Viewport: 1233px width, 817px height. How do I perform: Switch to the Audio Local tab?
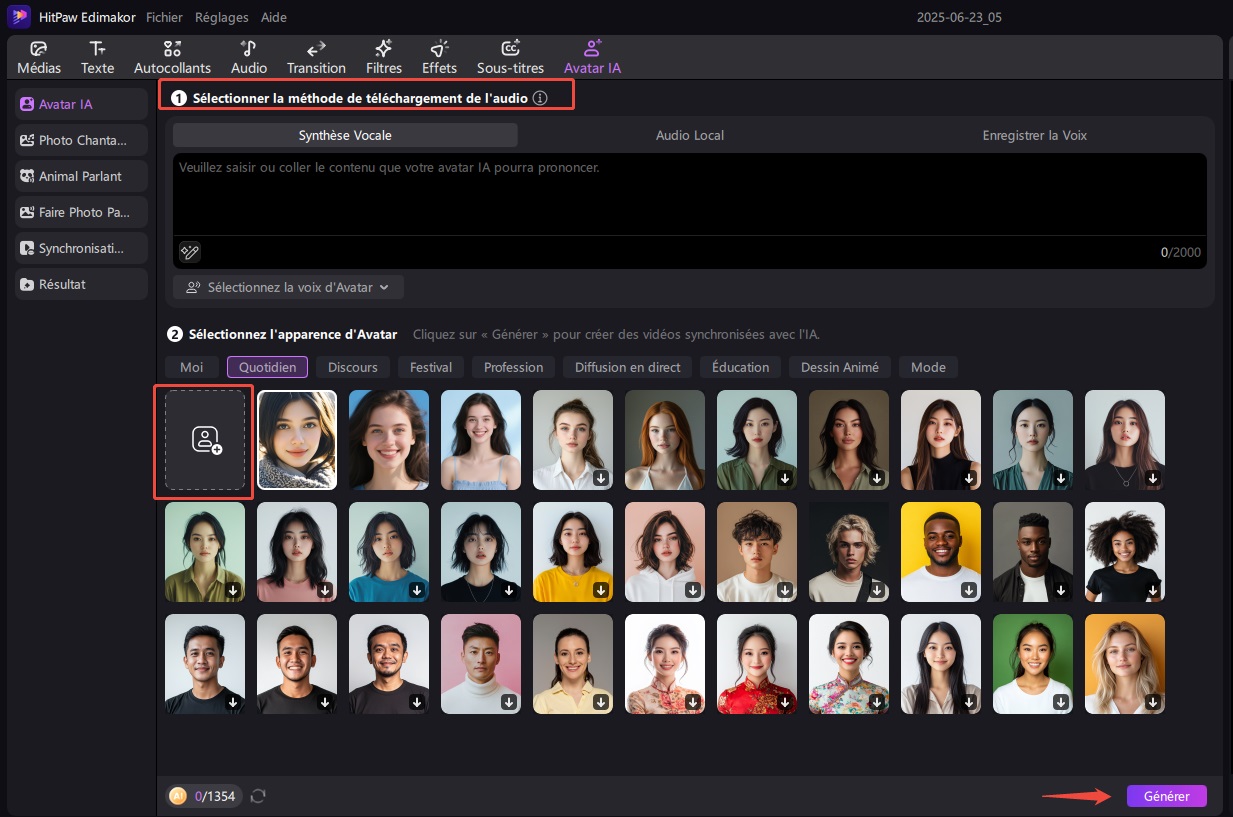click(690, 135)
